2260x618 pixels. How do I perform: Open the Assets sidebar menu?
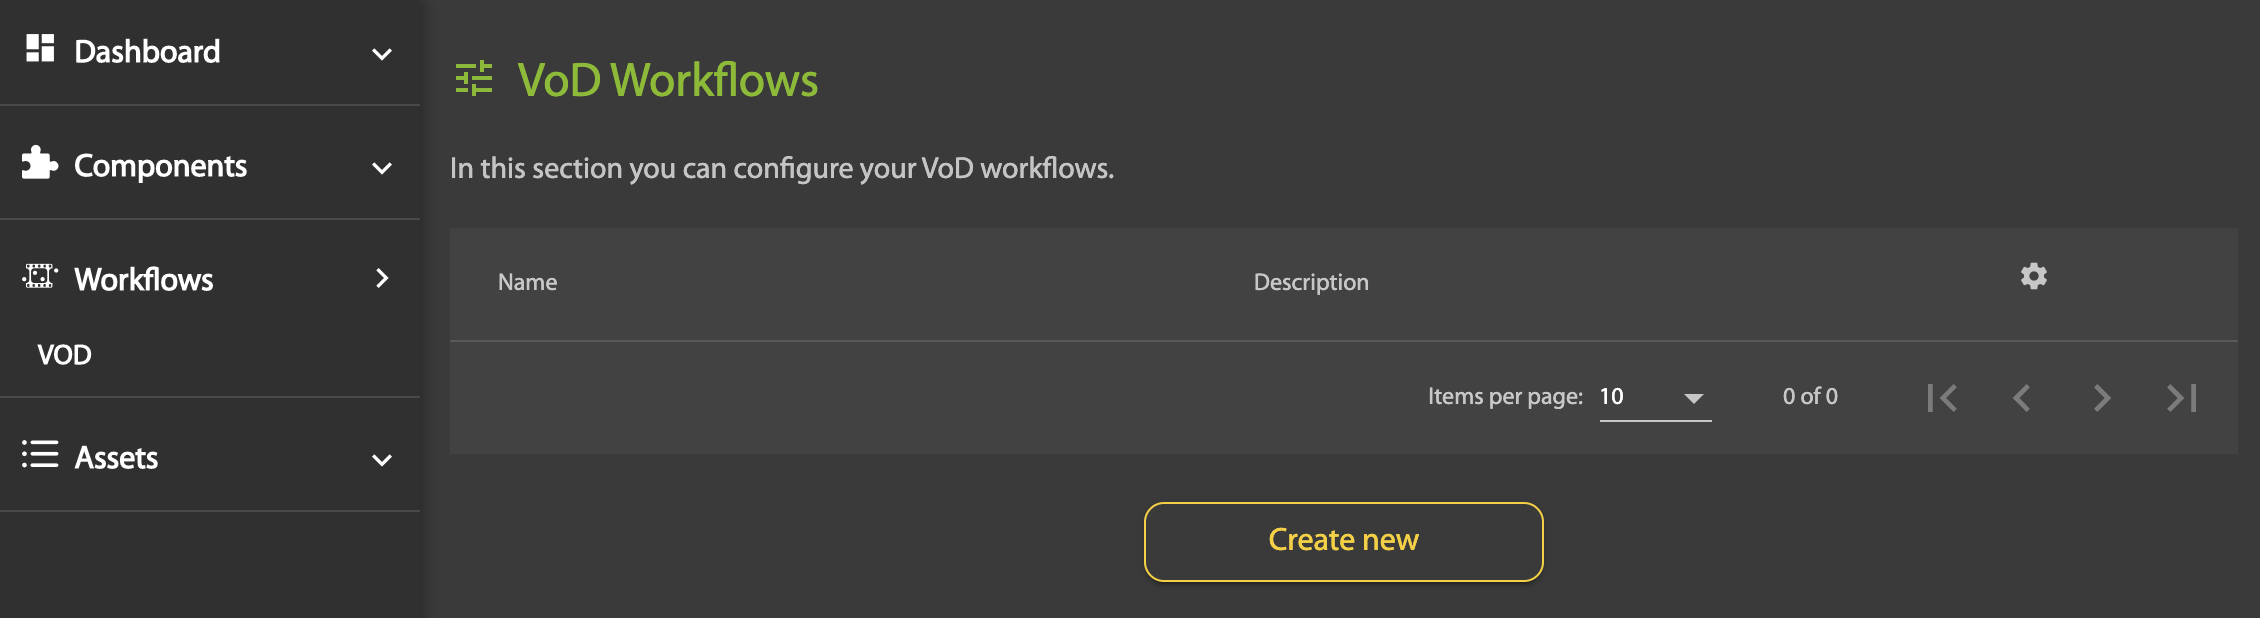coord(116,458)
